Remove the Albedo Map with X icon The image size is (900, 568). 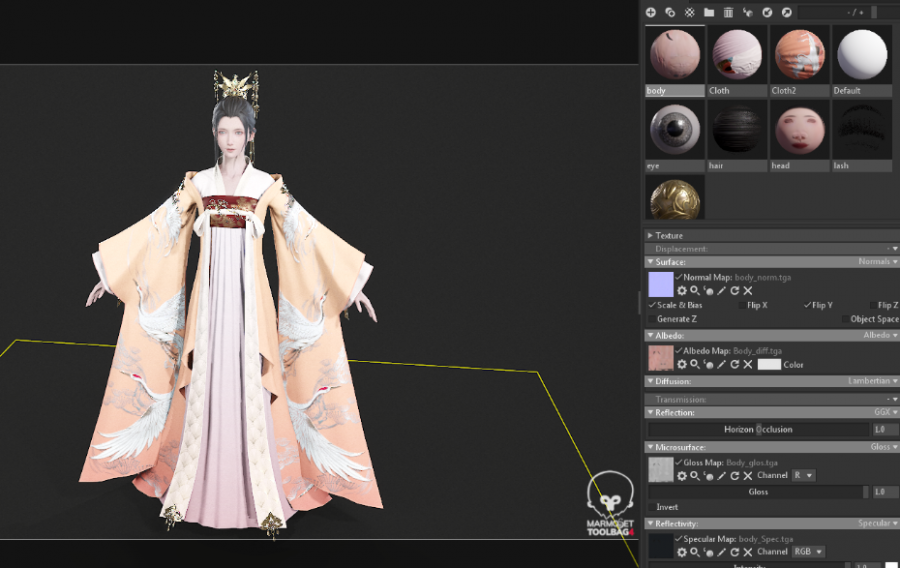(748, 364)
